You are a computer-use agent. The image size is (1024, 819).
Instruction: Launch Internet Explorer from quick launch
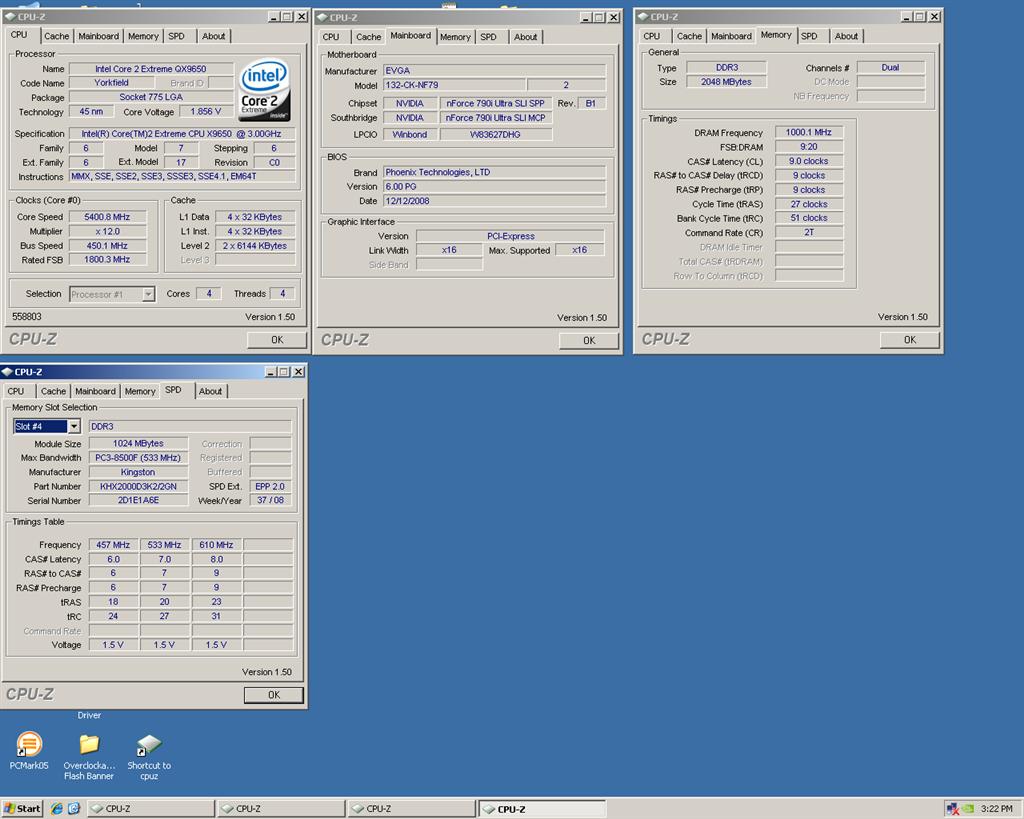(x=57, y=809)
